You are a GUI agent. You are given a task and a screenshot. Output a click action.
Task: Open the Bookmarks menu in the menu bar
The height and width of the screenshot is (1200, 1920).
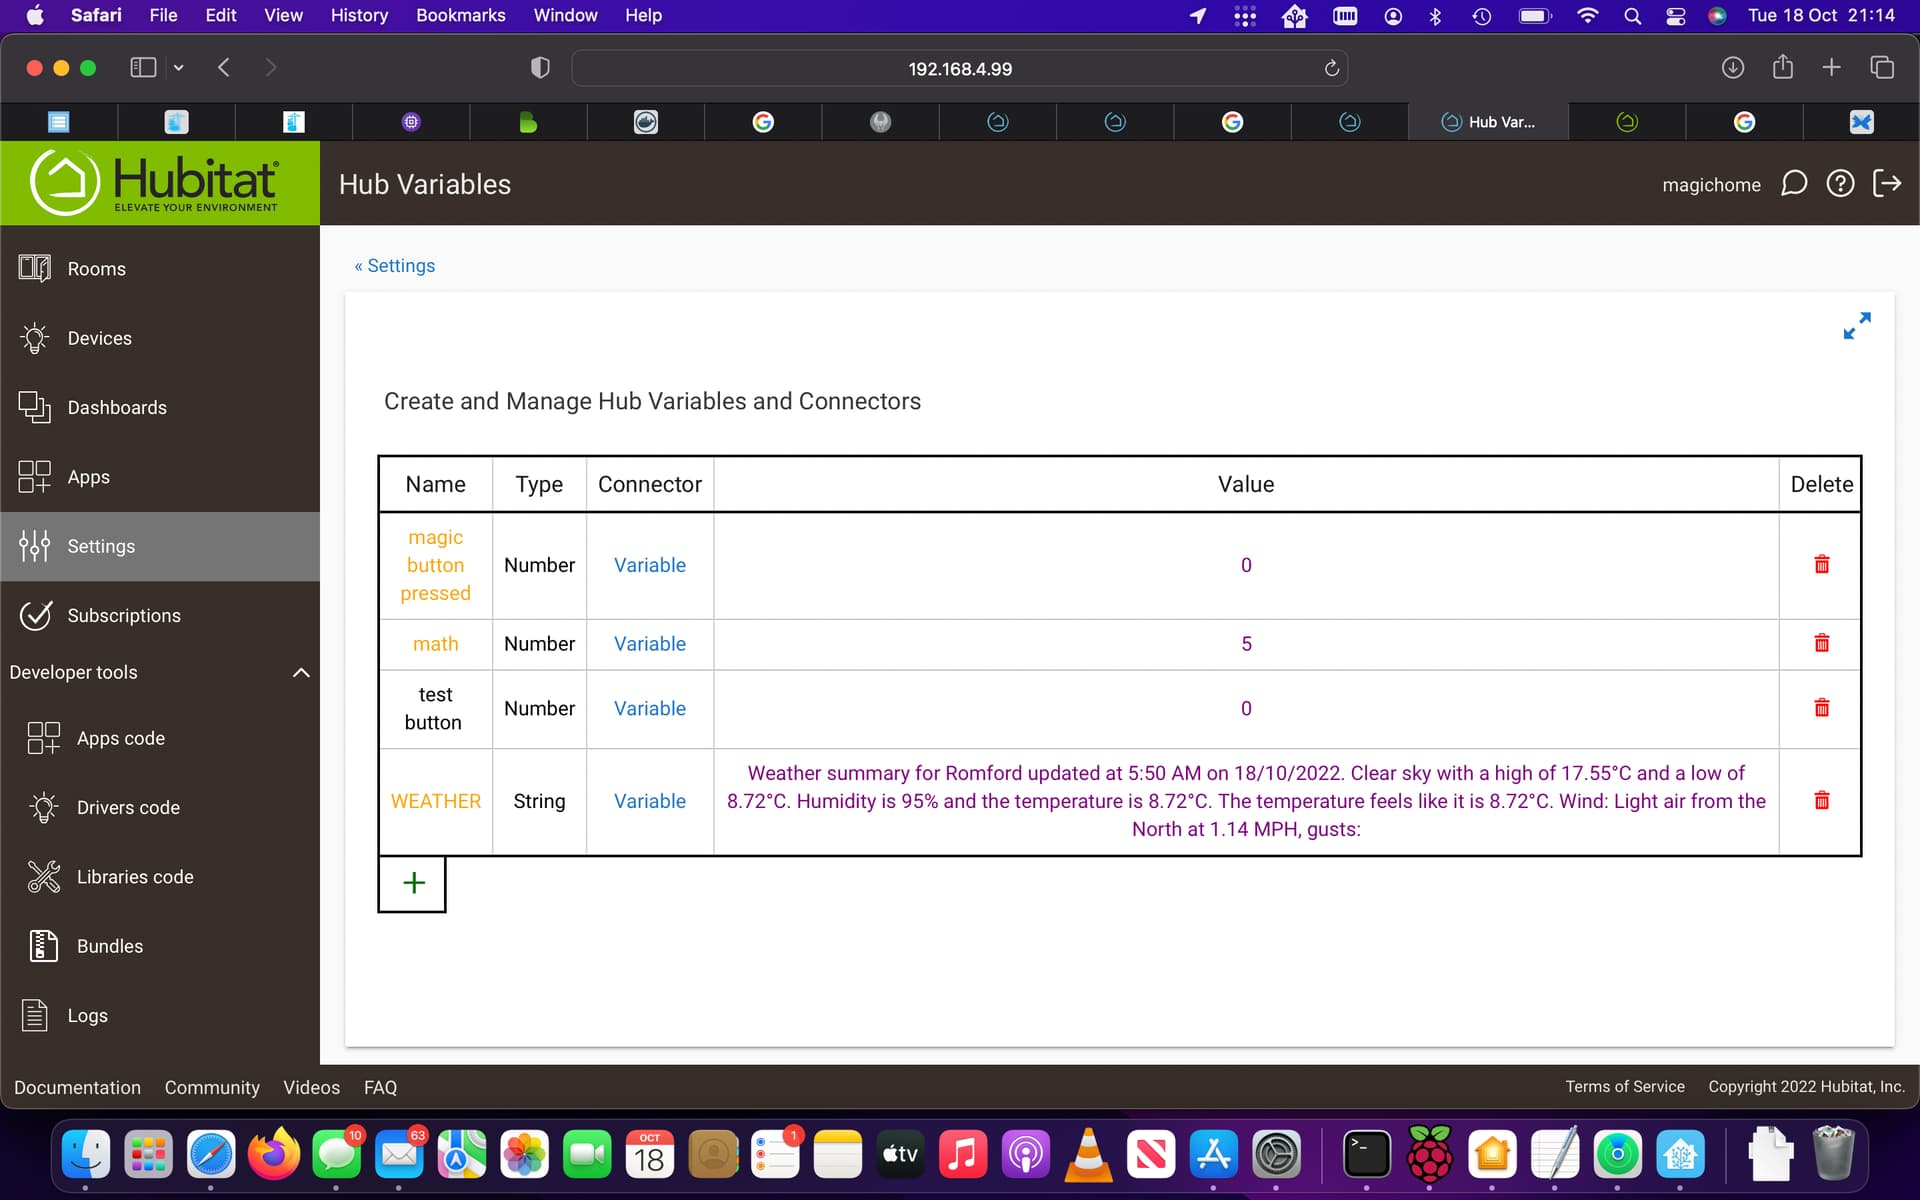[460, 15]
